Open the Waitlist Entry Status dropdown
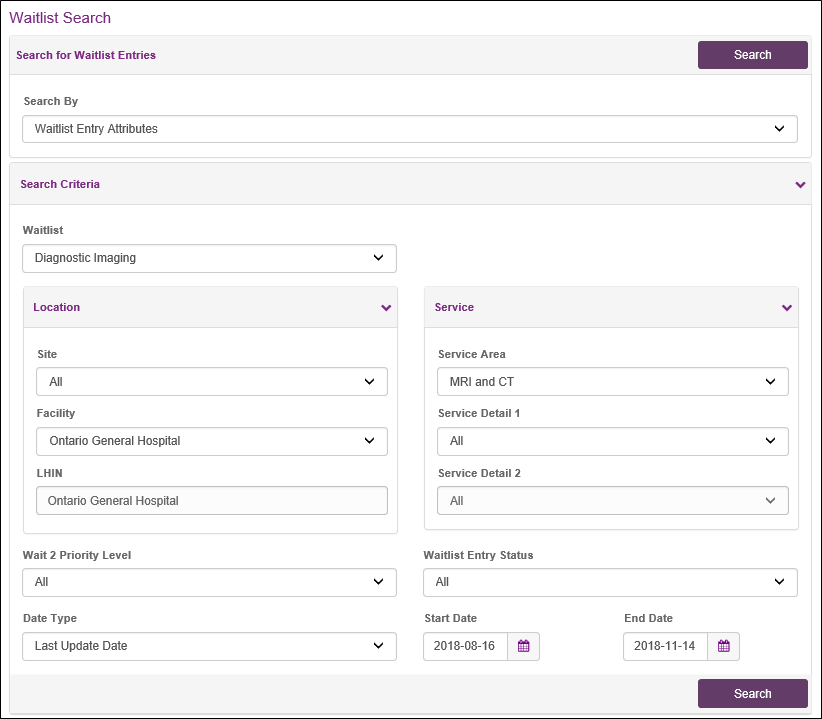Viewport: 822px width, 719px height. pos(610,582)
